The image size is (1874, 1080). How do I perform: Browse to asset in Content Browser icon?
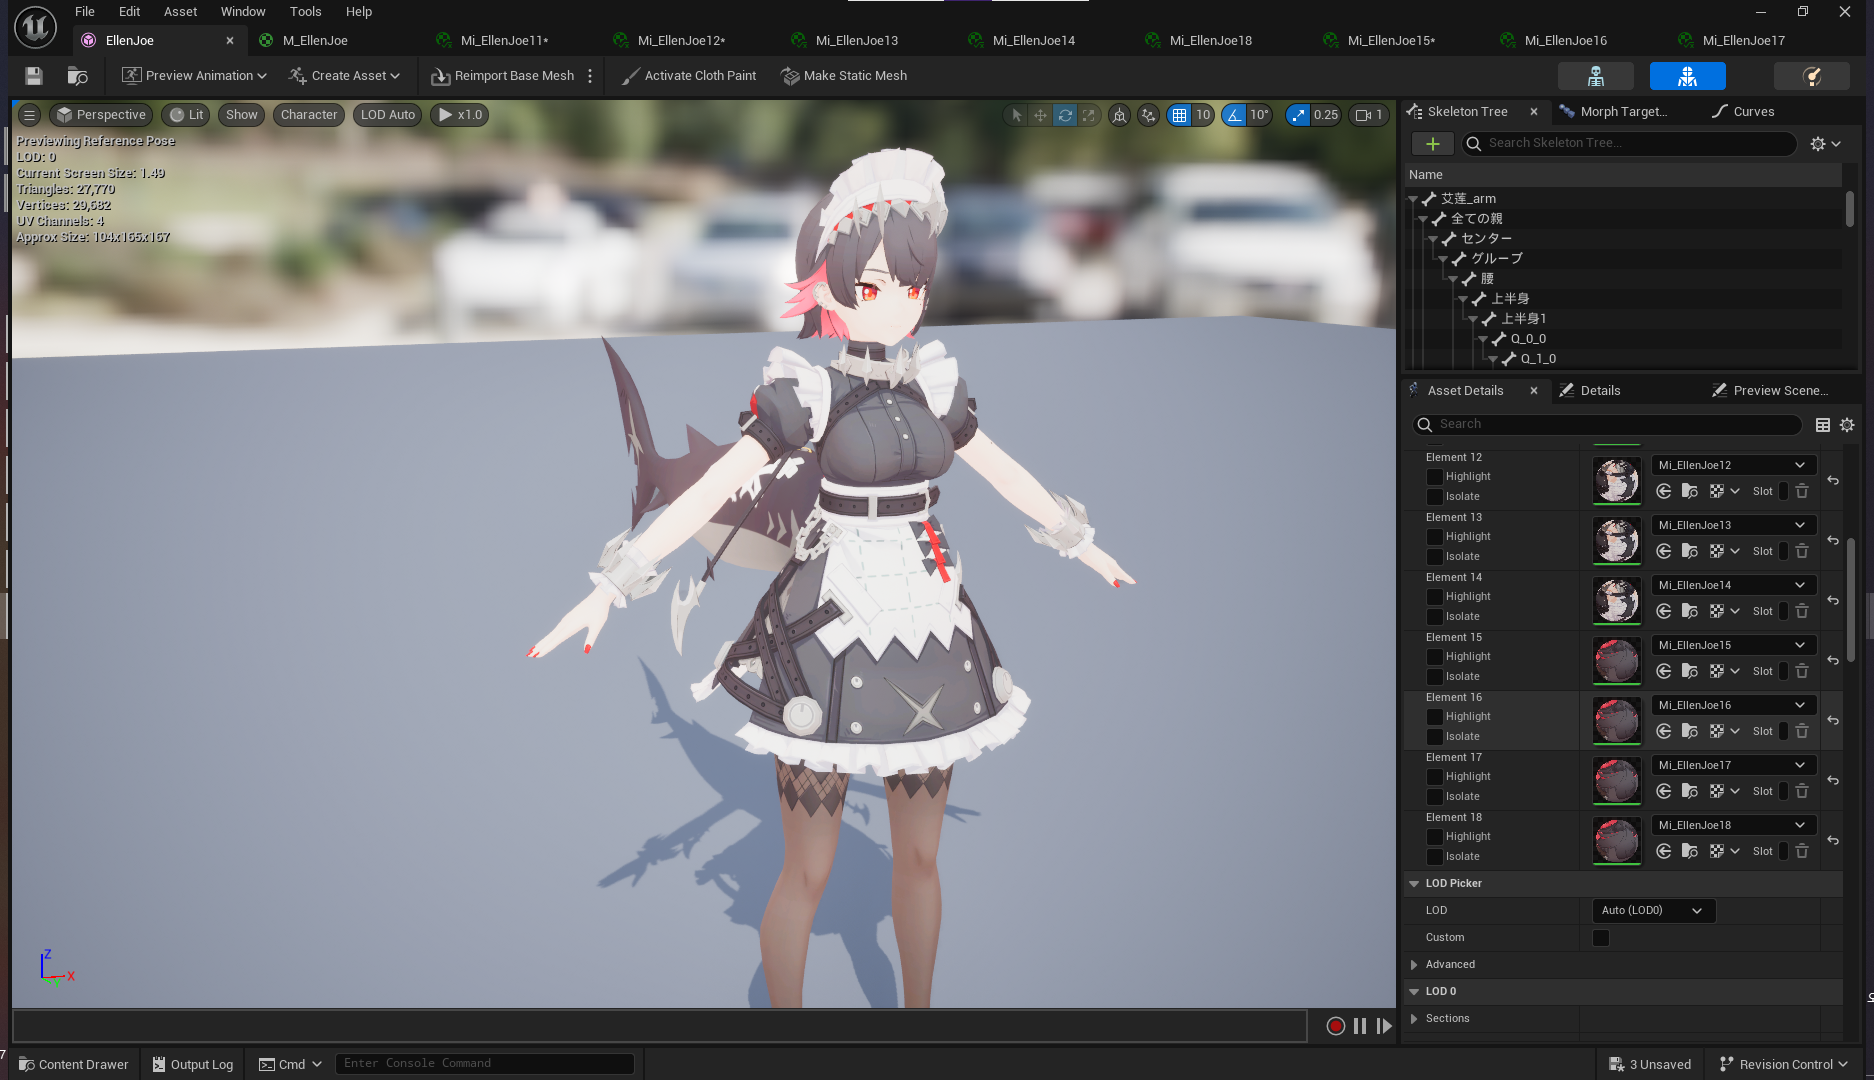click(x=77, y=76)
